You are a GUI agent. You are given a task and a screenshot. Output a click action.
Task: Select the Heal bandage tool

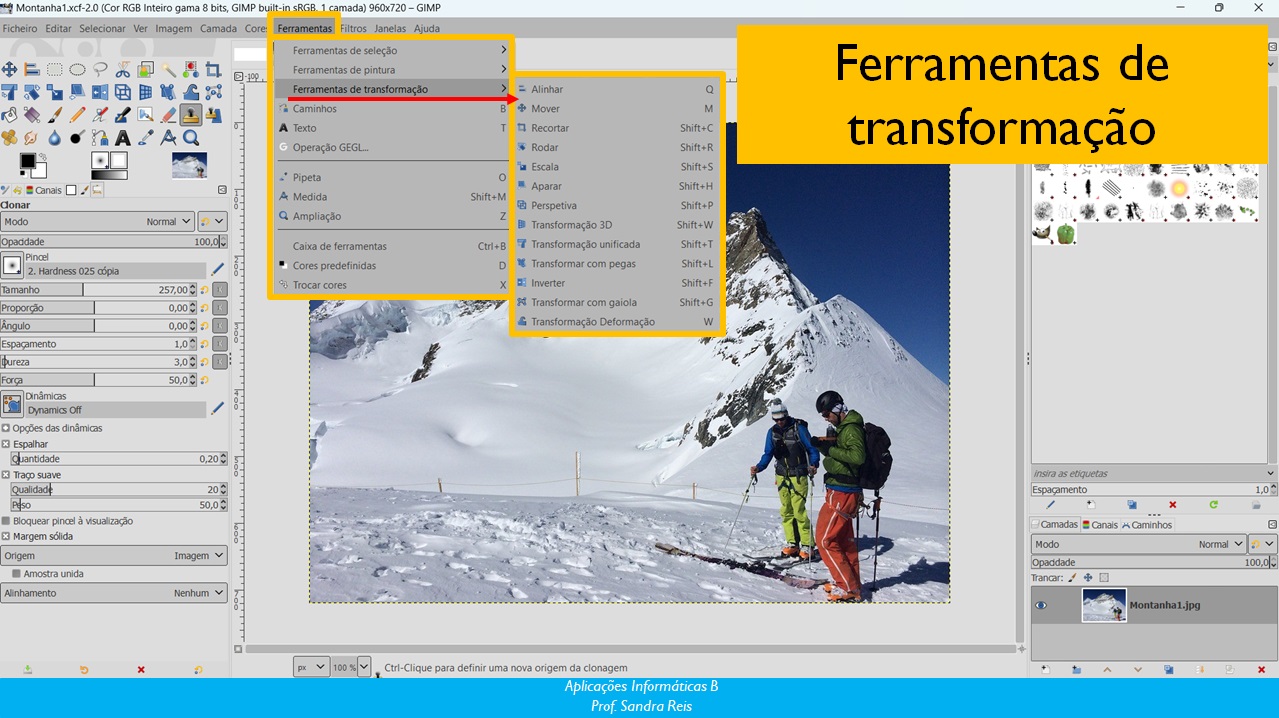click(9, 138)
